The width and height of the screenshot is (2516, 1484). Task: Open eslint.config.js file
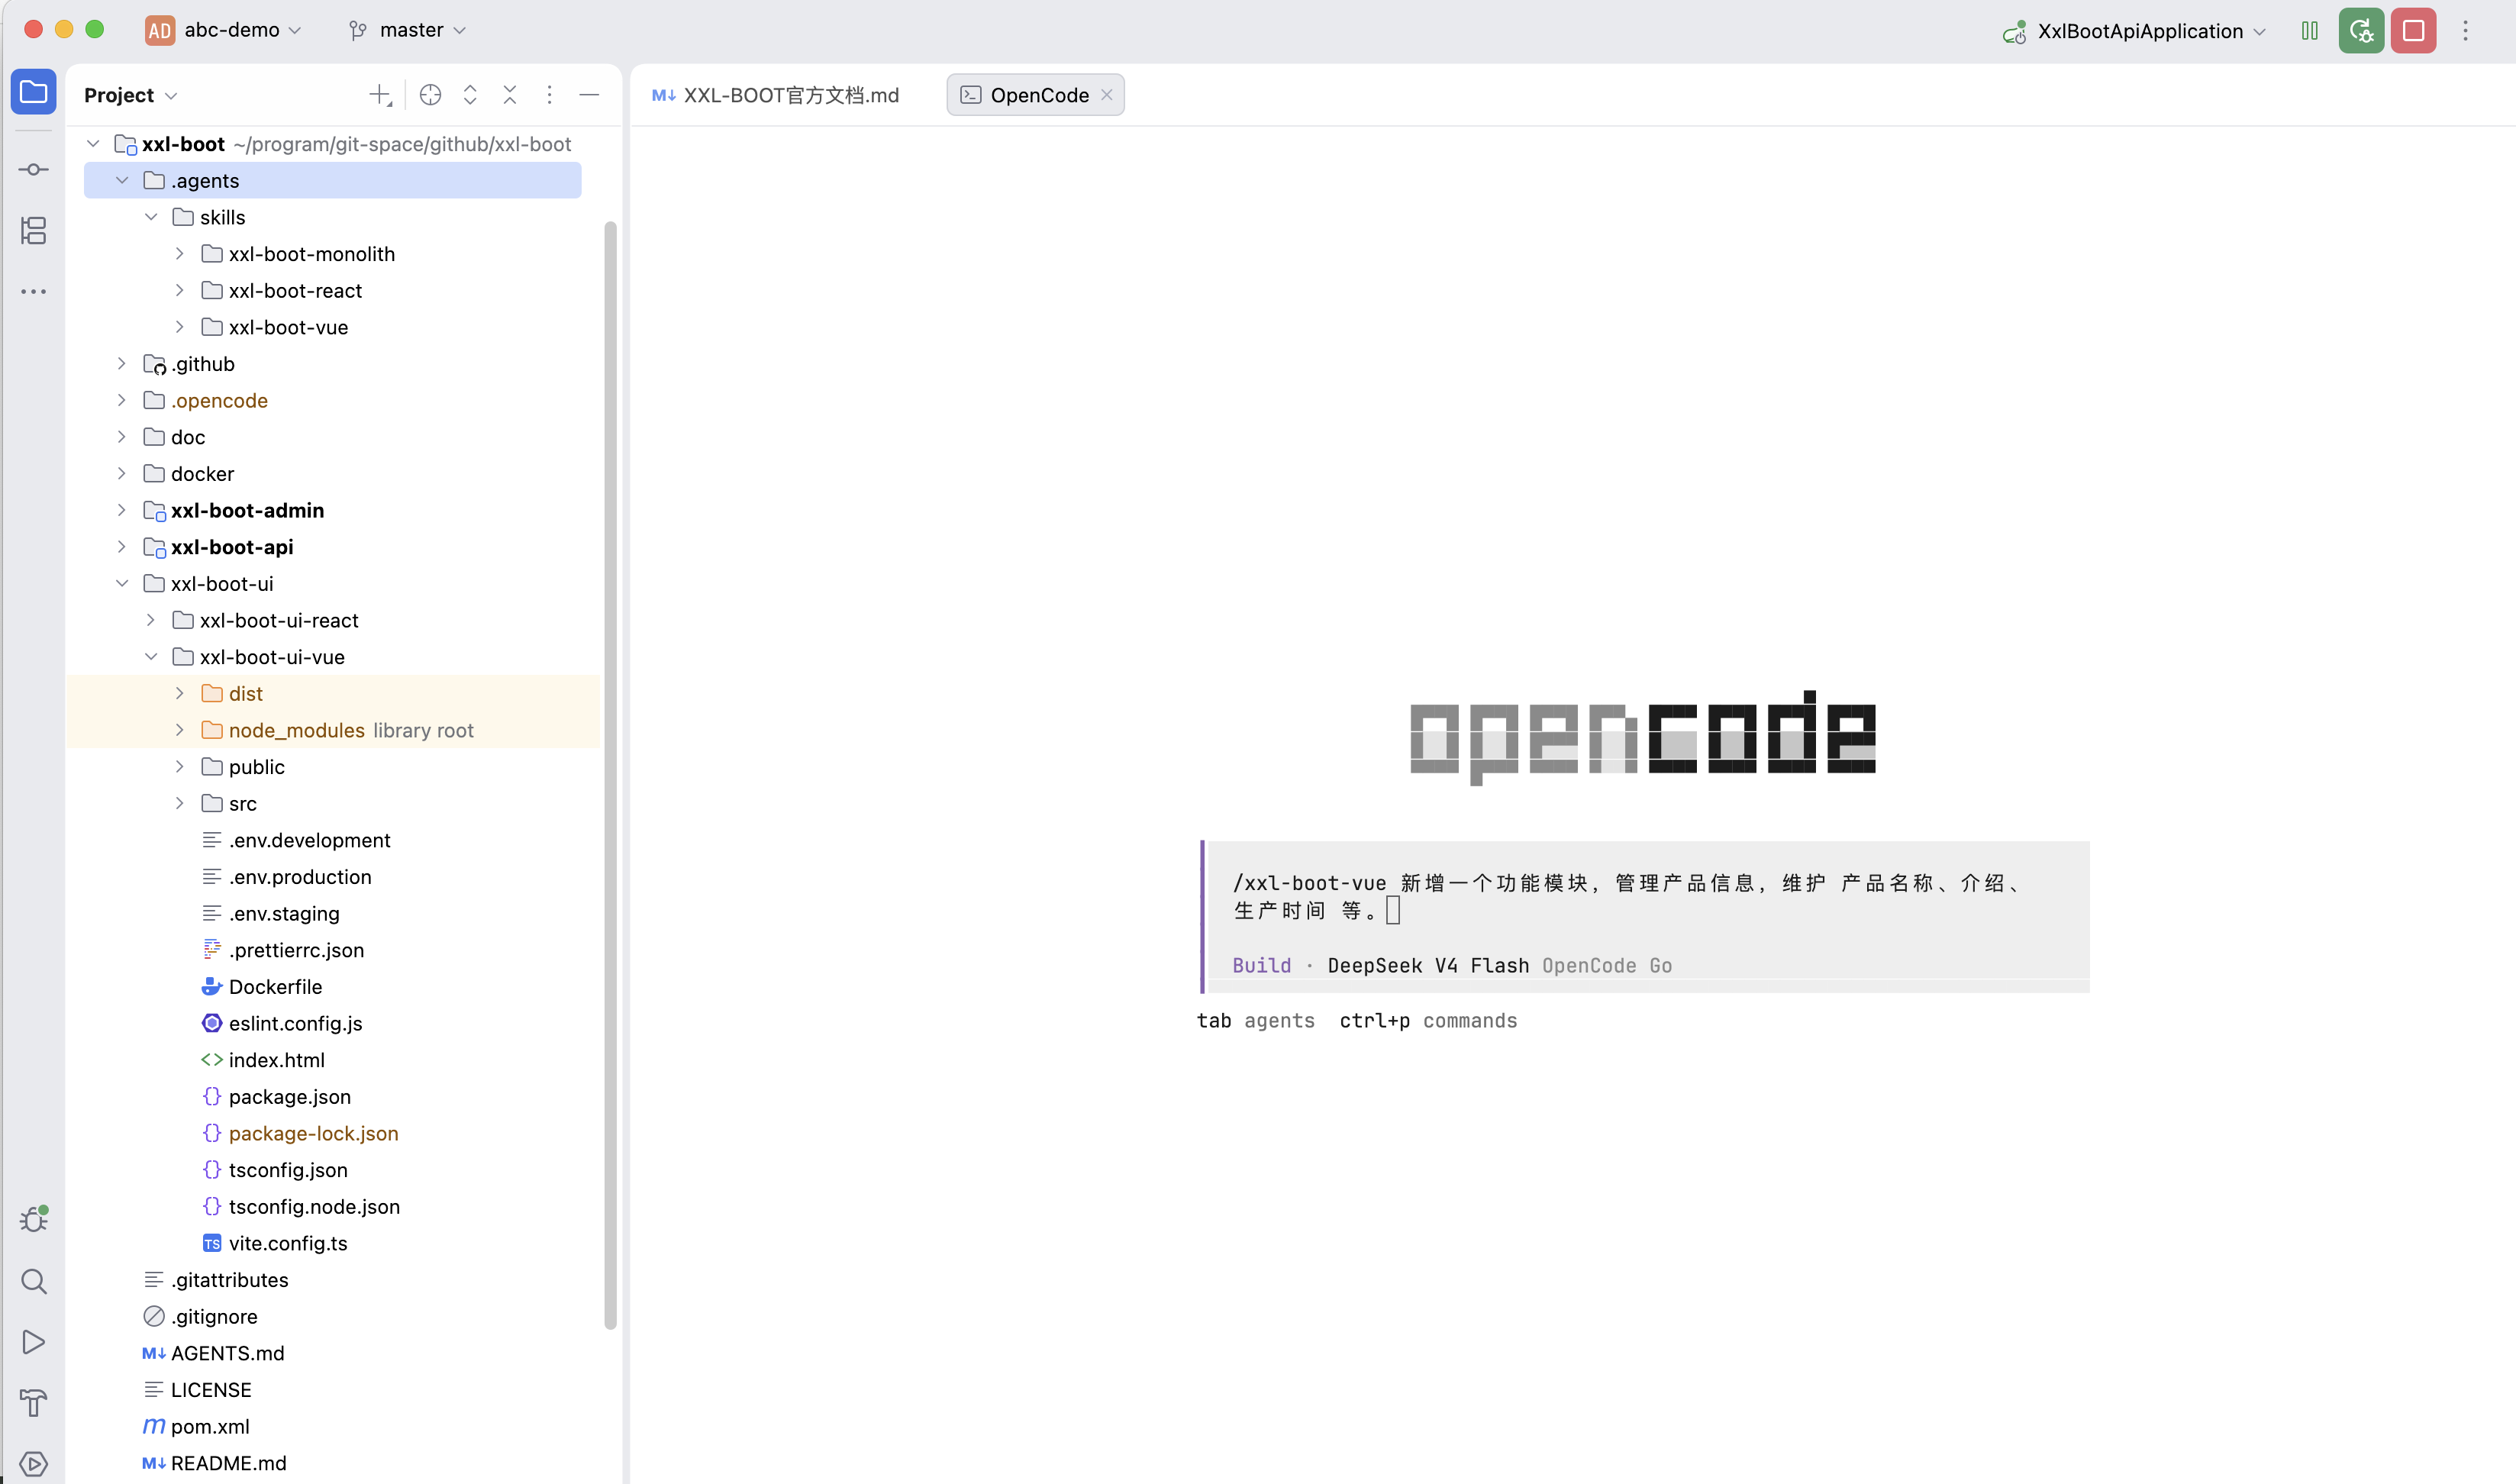point(295,1024)
